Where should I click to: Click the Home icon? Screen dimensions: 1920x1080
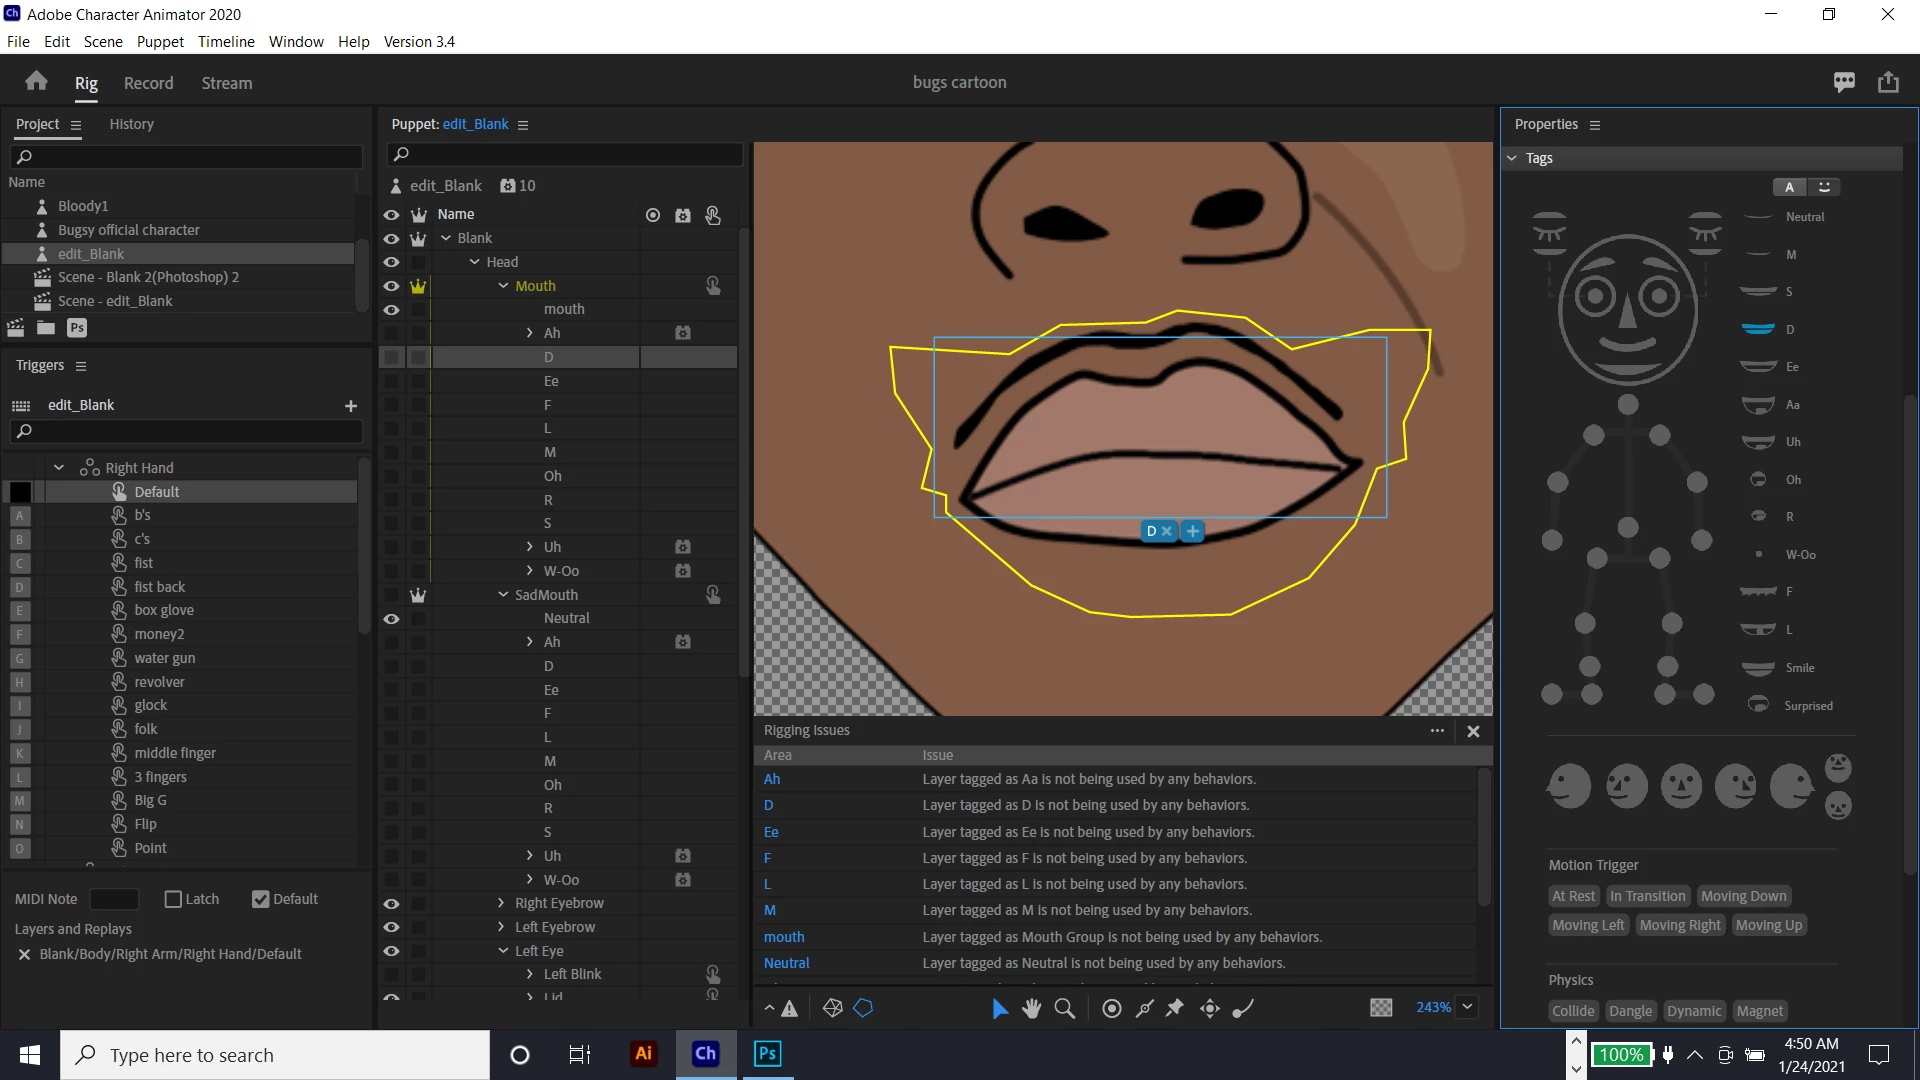pos(37,82)
